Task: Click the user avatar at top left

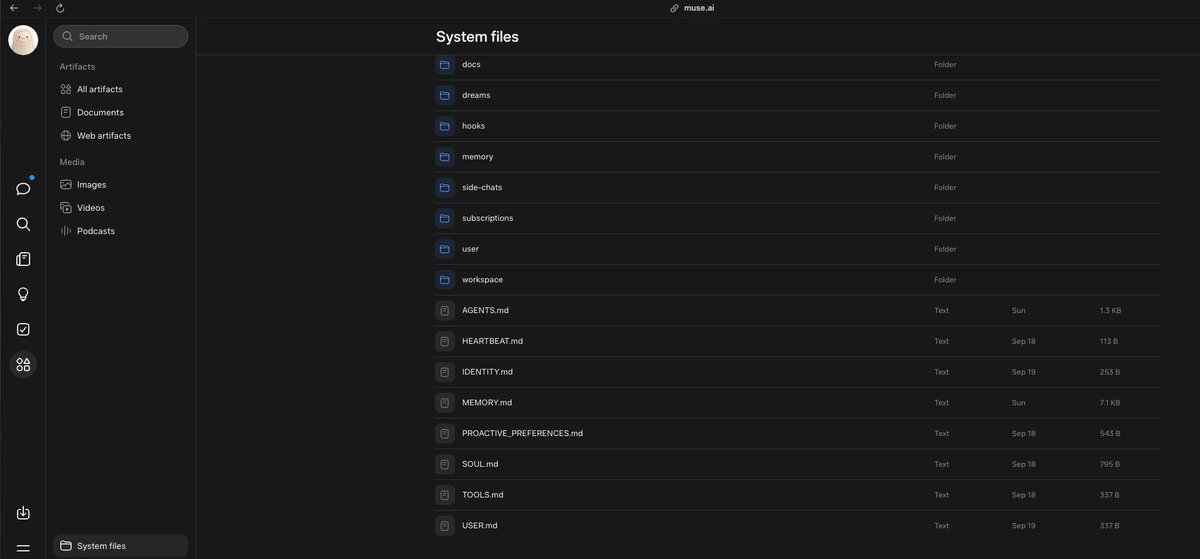Action: tap(23, 40)
